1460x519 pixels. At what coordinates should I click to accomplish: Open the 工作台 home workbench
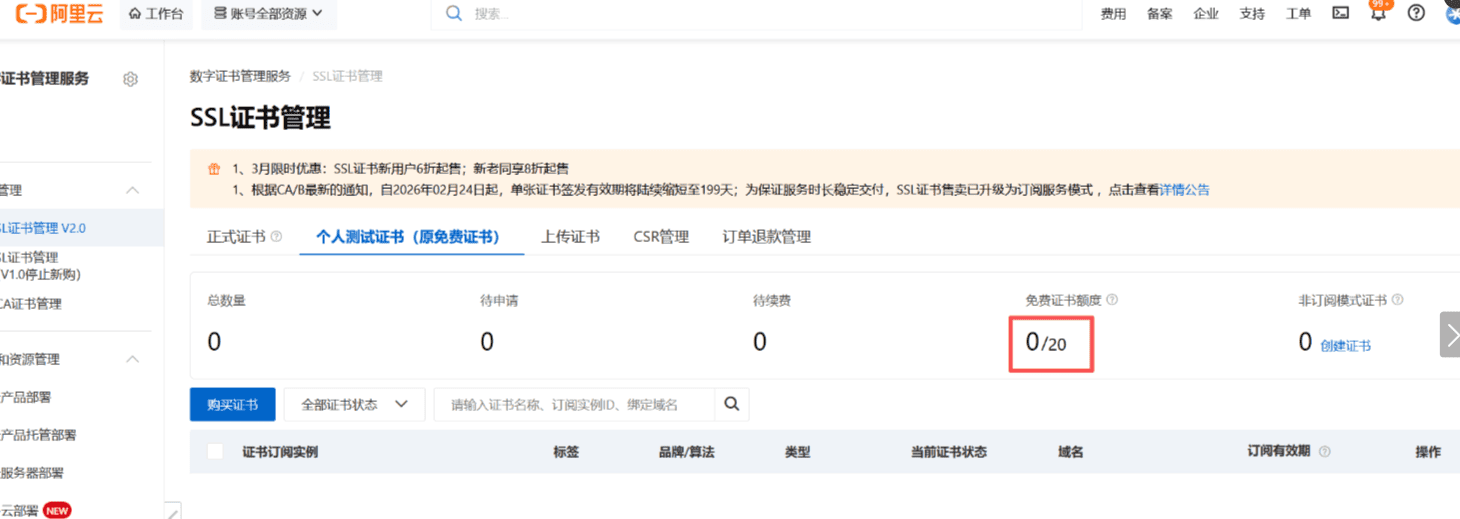click(x=156, y=14)
